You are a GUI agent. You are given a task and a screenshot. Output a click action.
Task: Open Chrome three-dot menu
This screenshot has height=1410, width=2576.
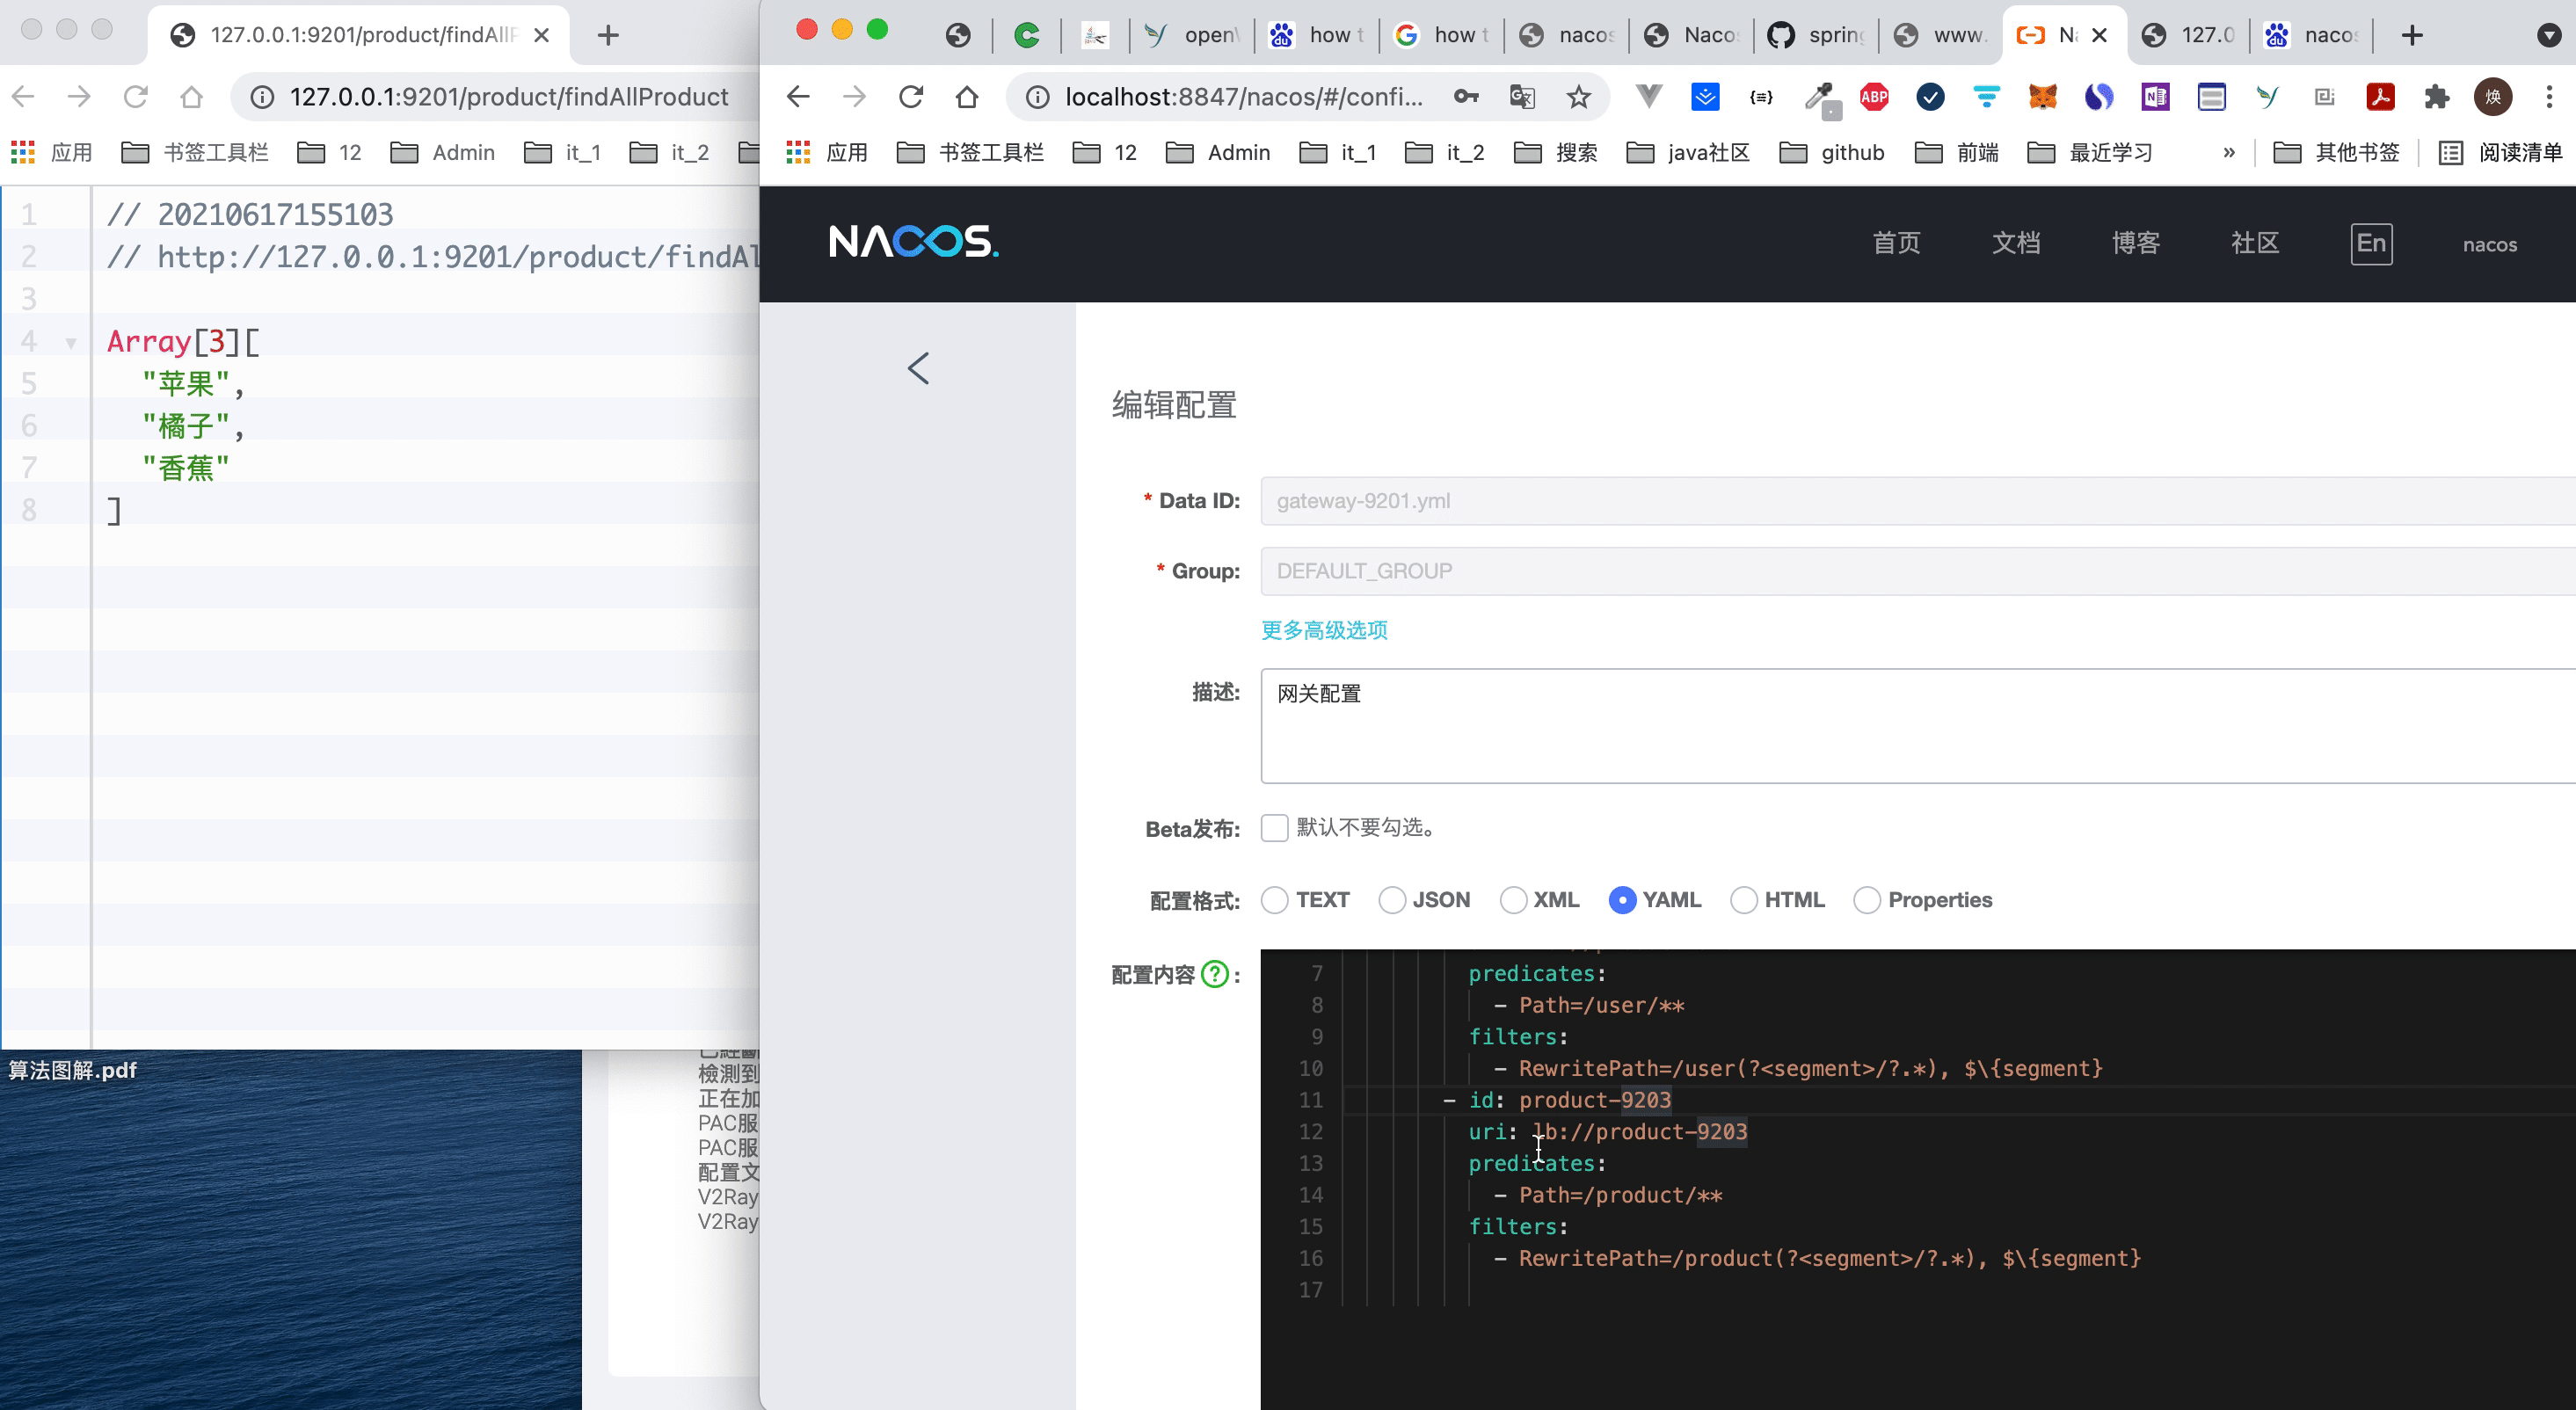[2549, 97]
